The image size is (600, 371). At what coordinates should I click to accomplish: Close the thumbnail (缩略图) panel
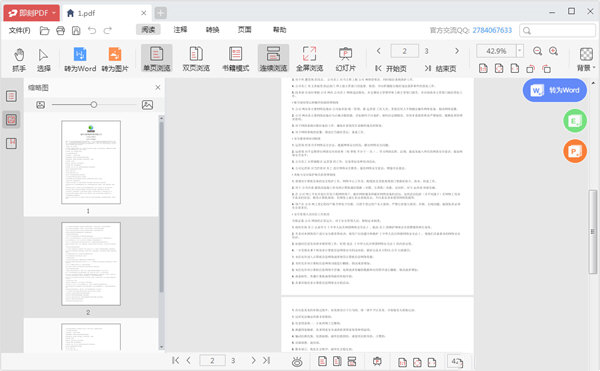click(158, 88)
